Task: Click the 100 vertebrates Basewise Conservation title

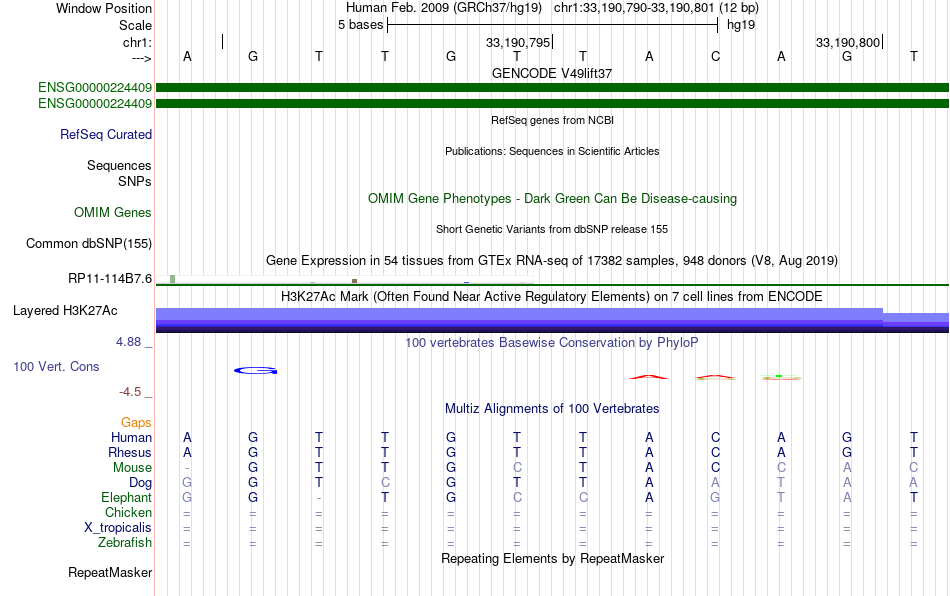Action: click(x=552, y=342)
